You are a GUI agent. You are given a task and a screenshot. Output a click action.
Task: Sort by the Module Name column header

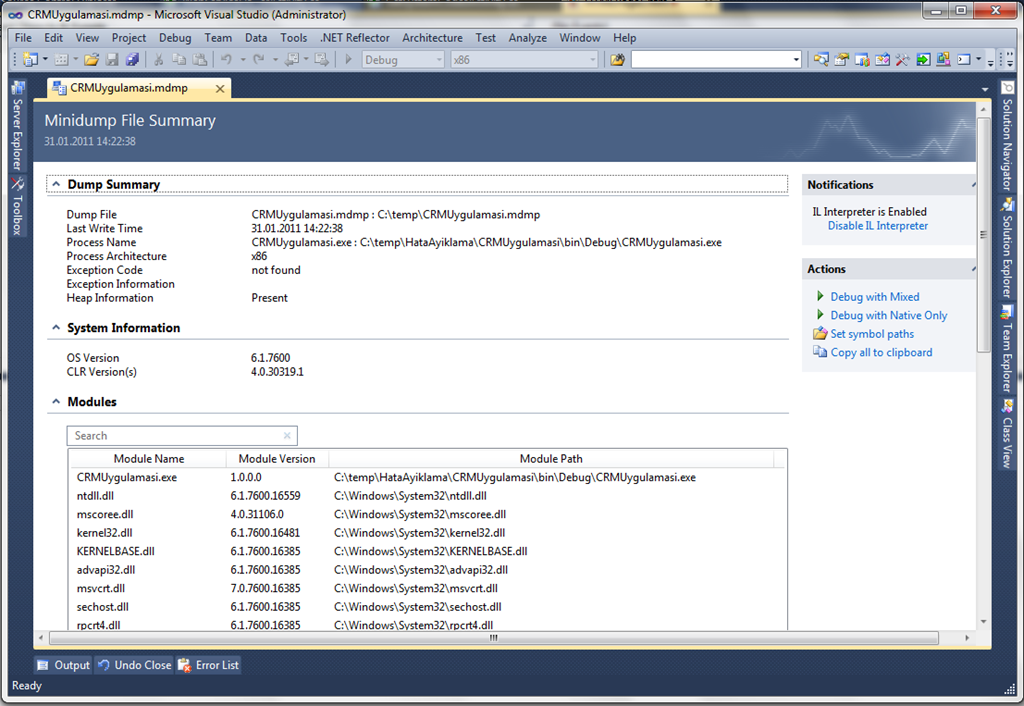pos(148,458)
